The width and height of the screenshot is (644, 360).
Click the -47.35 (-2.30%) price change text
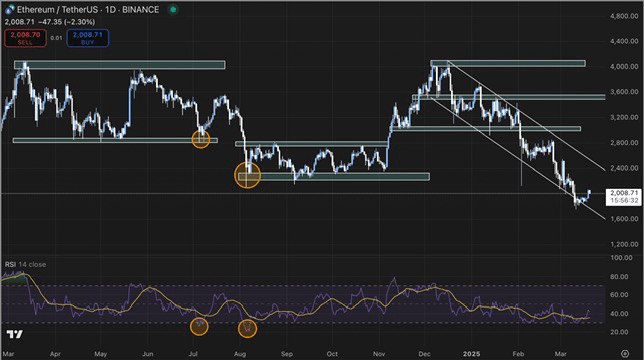point(69,22)
